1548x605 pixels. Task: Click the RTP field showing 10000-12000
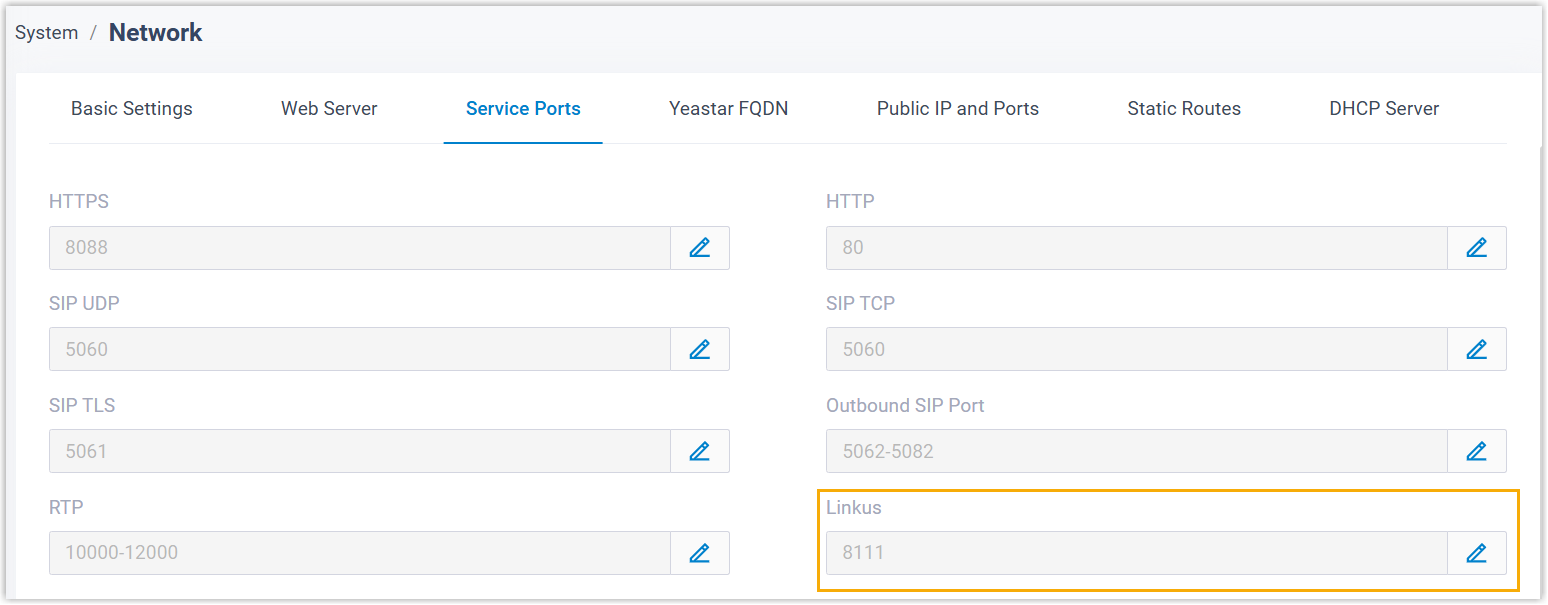click(359, 553)
